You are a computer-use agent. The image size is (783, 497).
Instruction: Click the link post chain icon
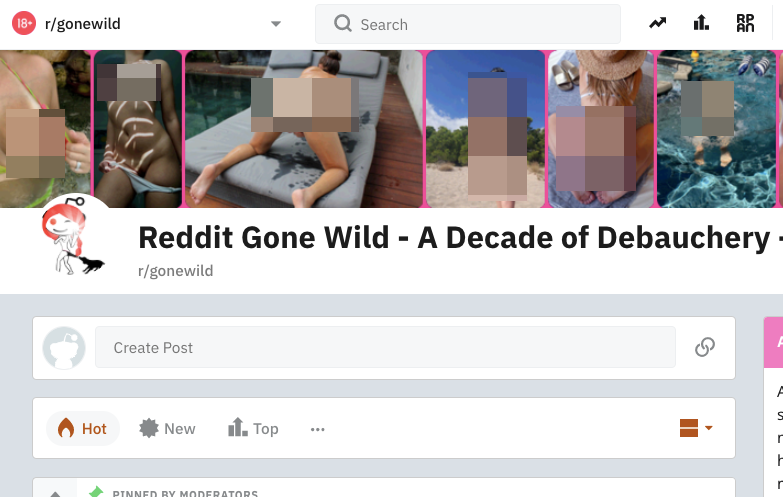point(705,347)
